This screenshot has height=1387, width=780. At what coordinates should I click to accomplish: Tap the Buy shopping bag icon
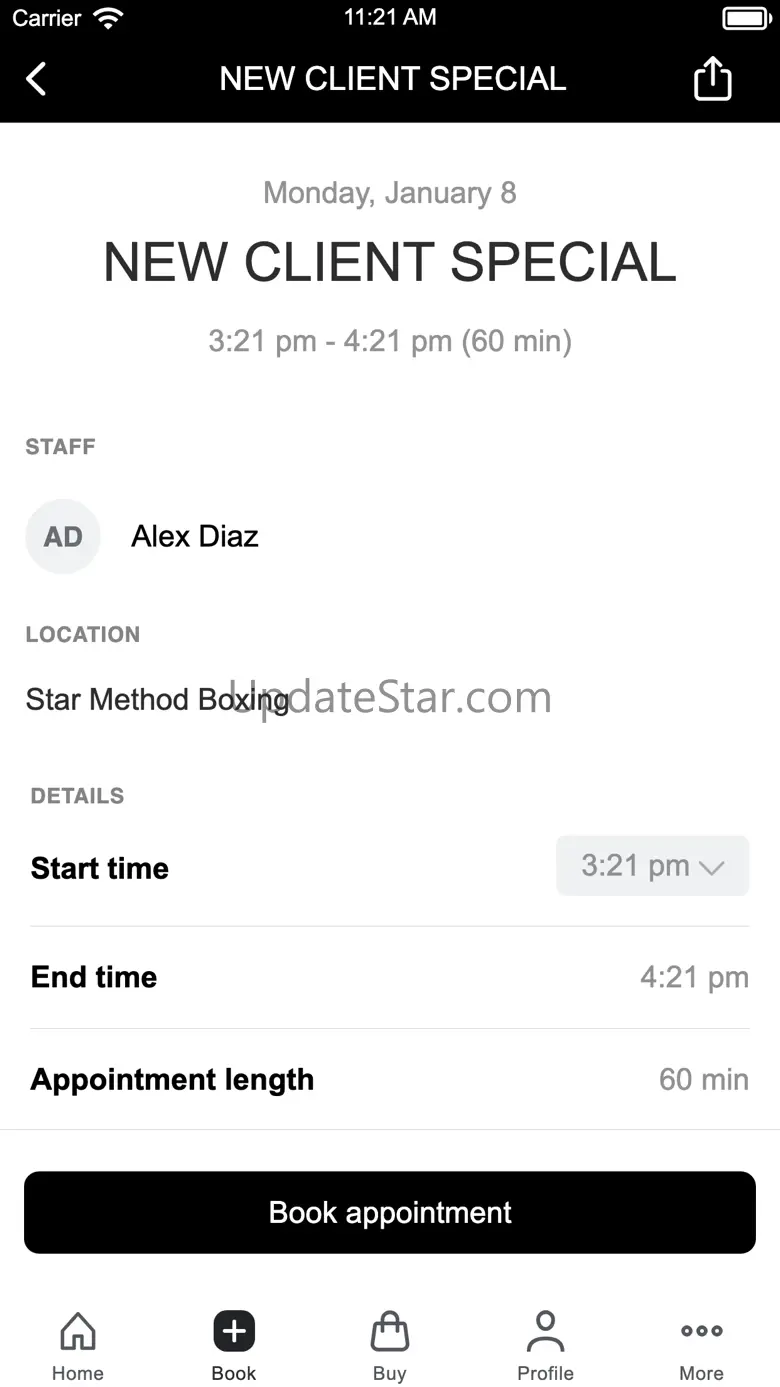(x=390, y=1332)
